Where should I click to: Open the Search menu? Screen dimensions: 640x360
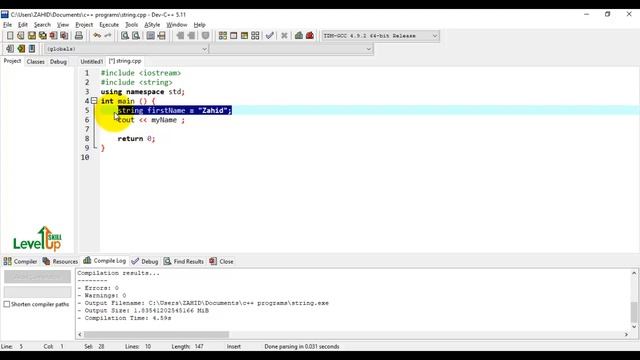(42, 25)
